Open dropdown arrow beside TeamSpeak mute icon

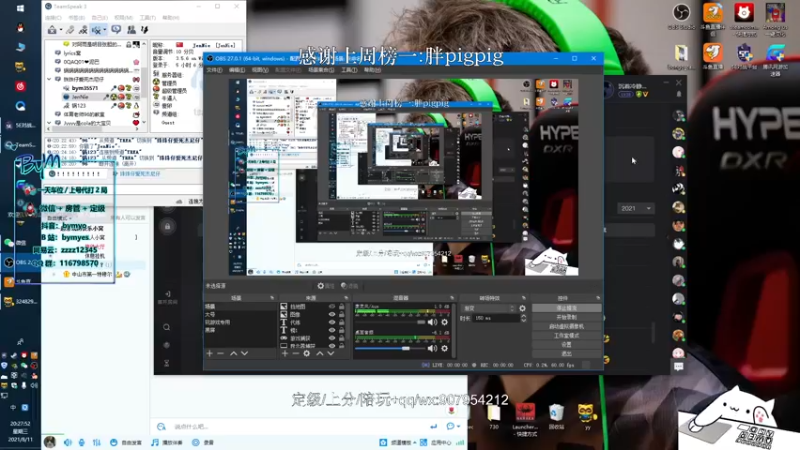(104, 30)
